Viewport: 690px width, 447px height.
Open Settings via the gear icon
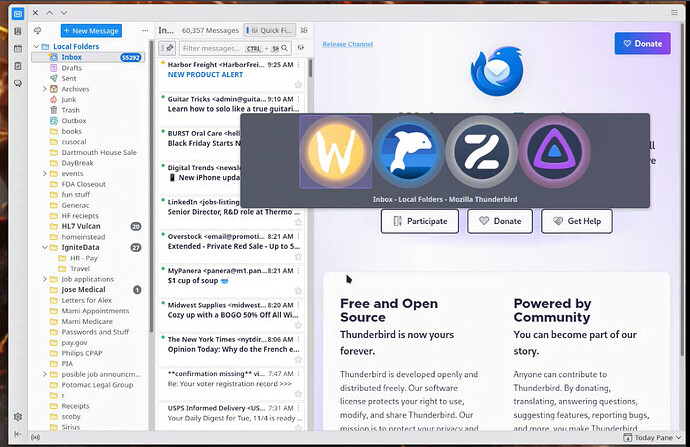17,416
